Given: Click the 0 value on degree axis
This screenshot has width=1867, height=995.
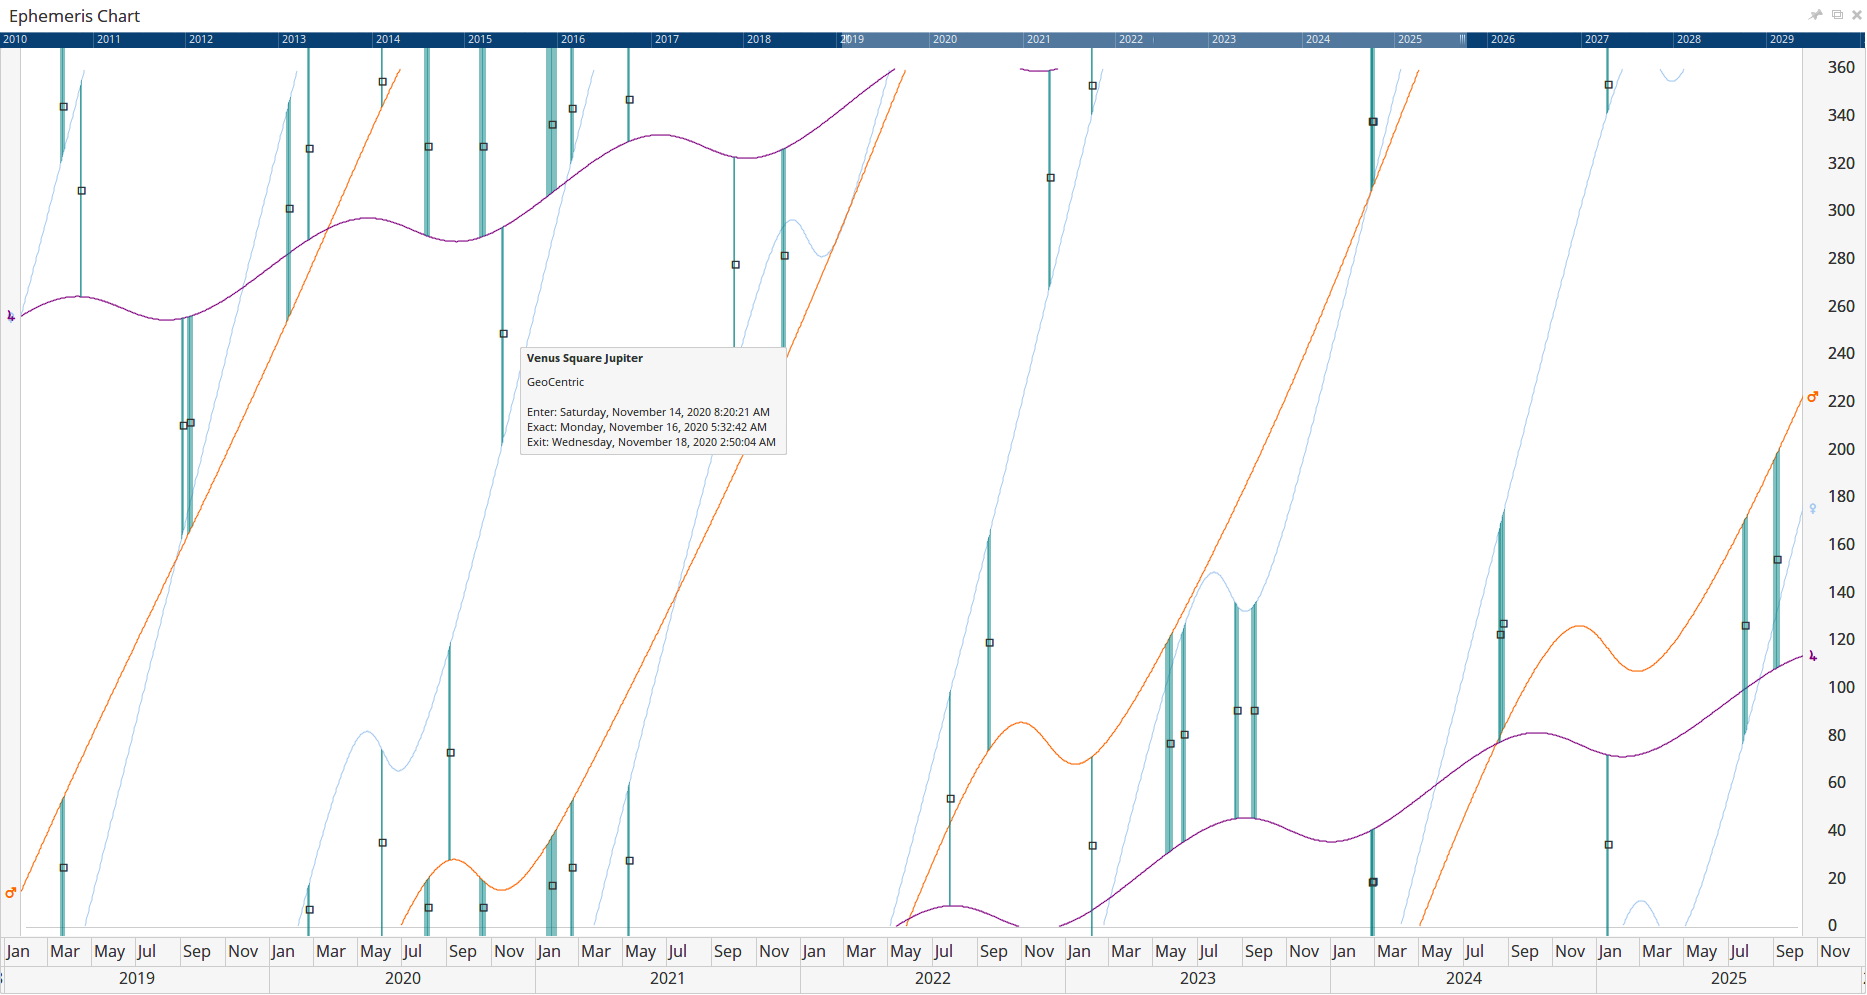Looking at the screenshot, I should (1833, 925).
